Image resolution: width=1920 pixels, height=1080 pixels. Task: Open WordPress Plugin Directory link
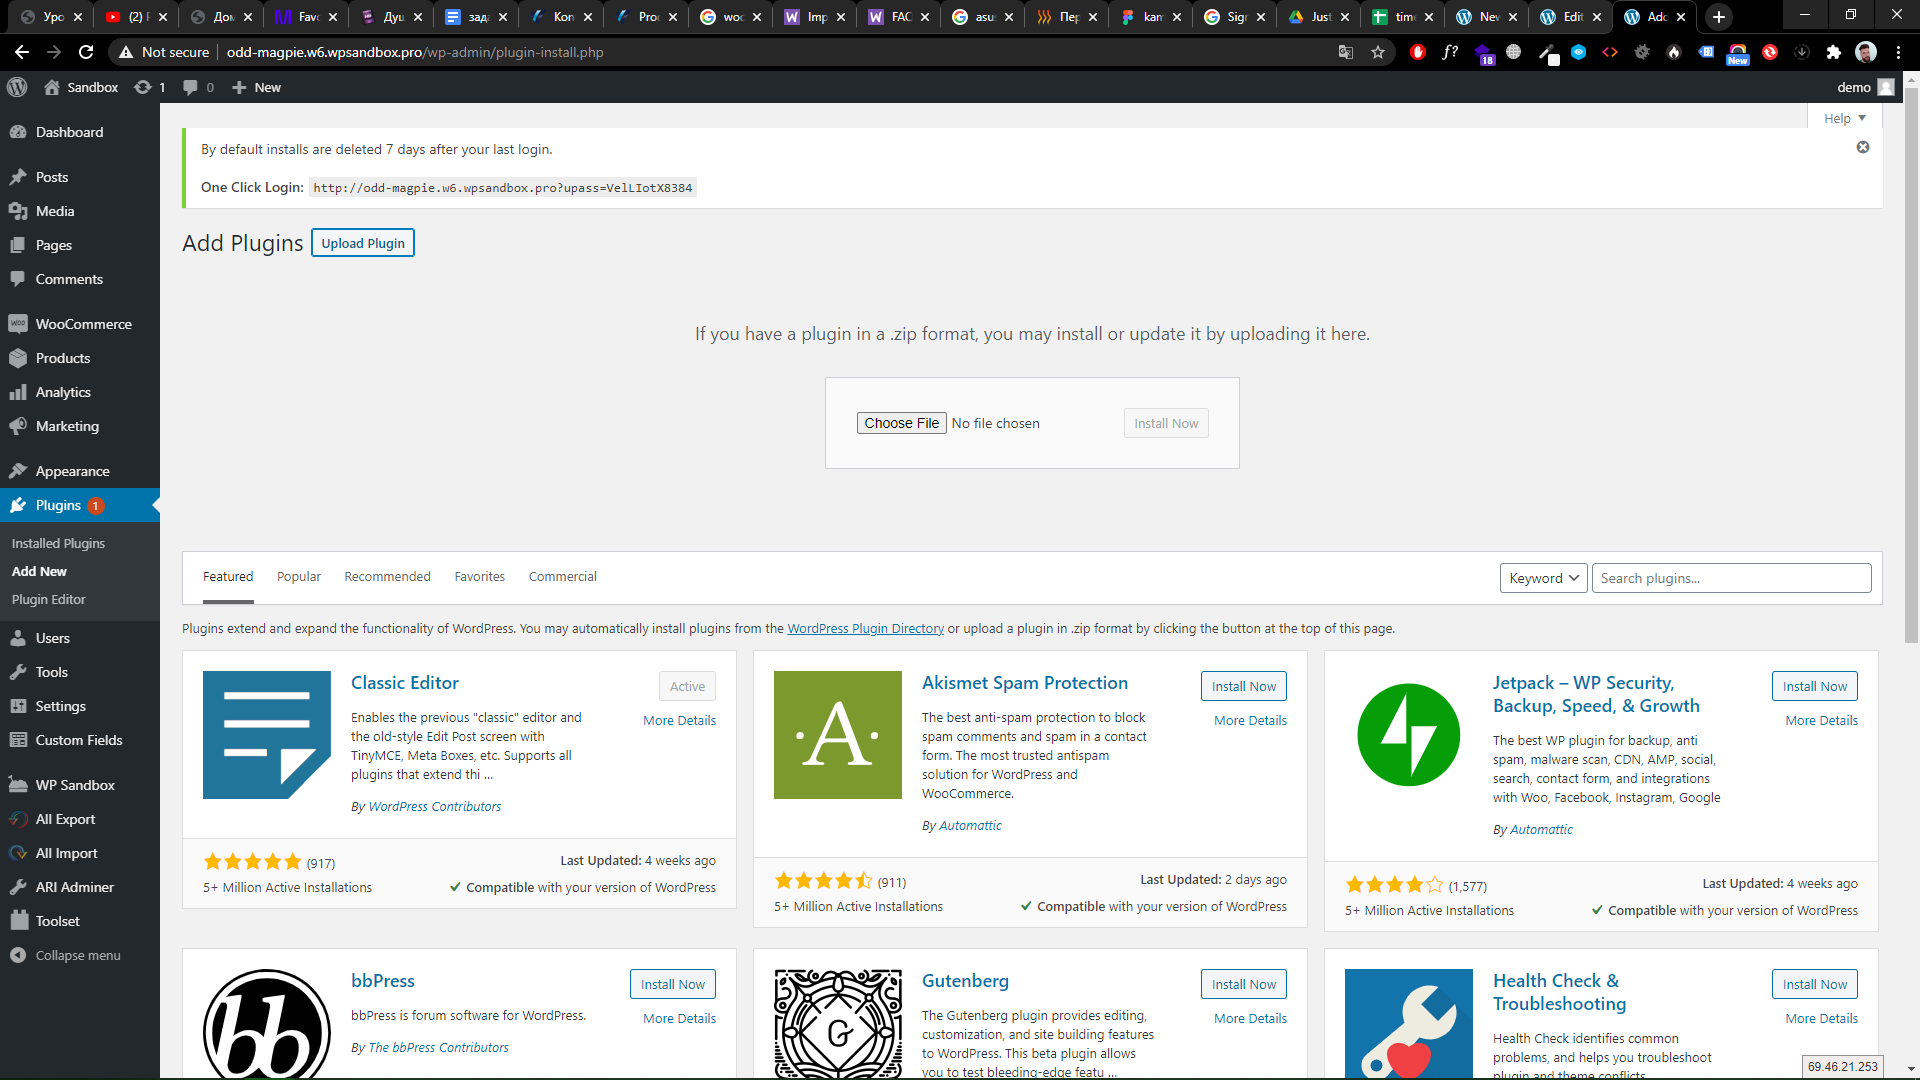[x=865, y=629]
